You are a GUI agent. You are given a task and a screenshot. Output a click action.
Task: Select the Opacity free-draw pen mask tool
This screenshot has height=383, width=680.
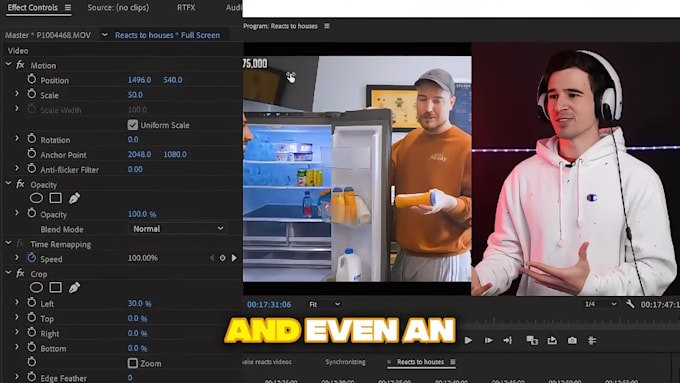75,198
